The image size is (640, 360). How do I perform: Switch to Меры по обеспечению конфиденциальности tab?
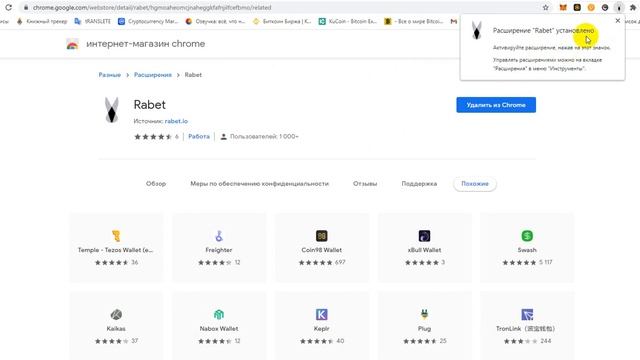[260, 184]
